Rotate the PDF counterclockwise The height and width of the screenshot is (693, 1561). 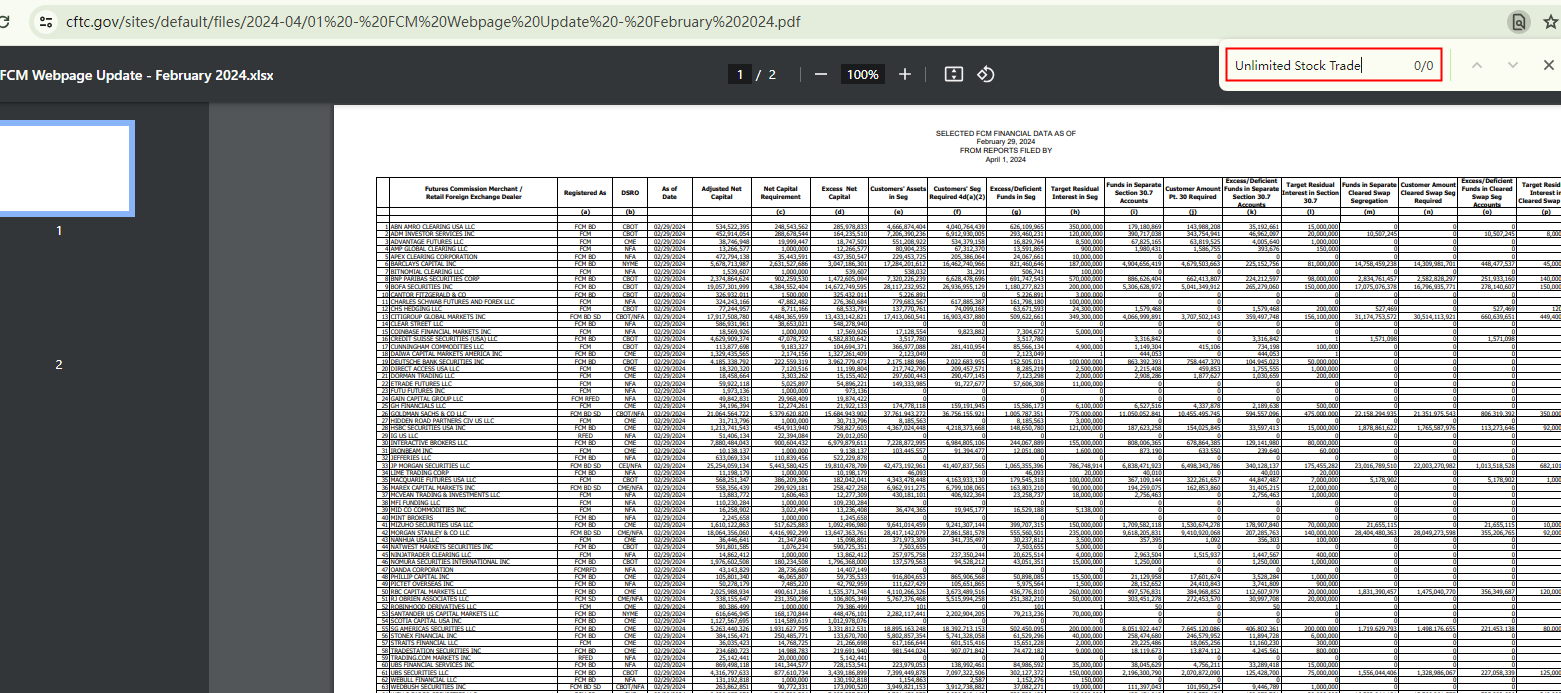tap(985, 75)
